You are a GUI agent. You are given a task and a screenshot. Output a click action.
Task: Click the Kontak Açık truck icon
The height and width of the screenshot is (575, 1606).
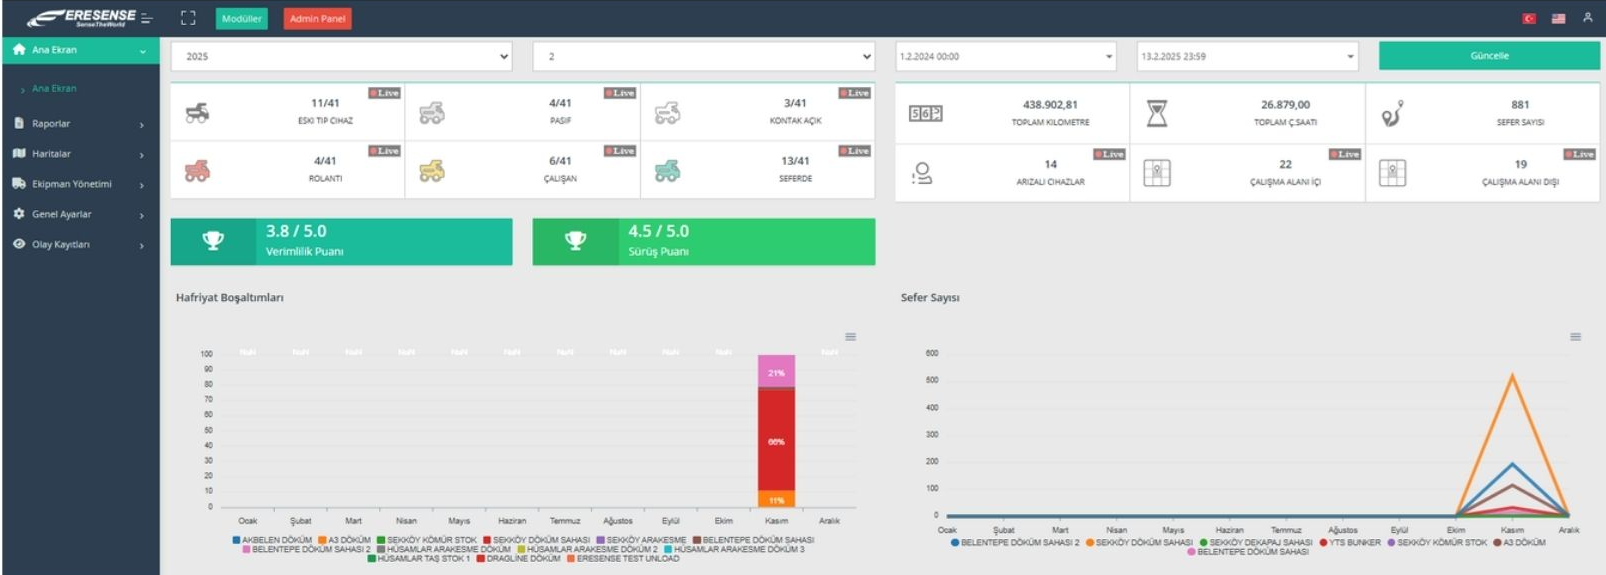click(667, 113)
